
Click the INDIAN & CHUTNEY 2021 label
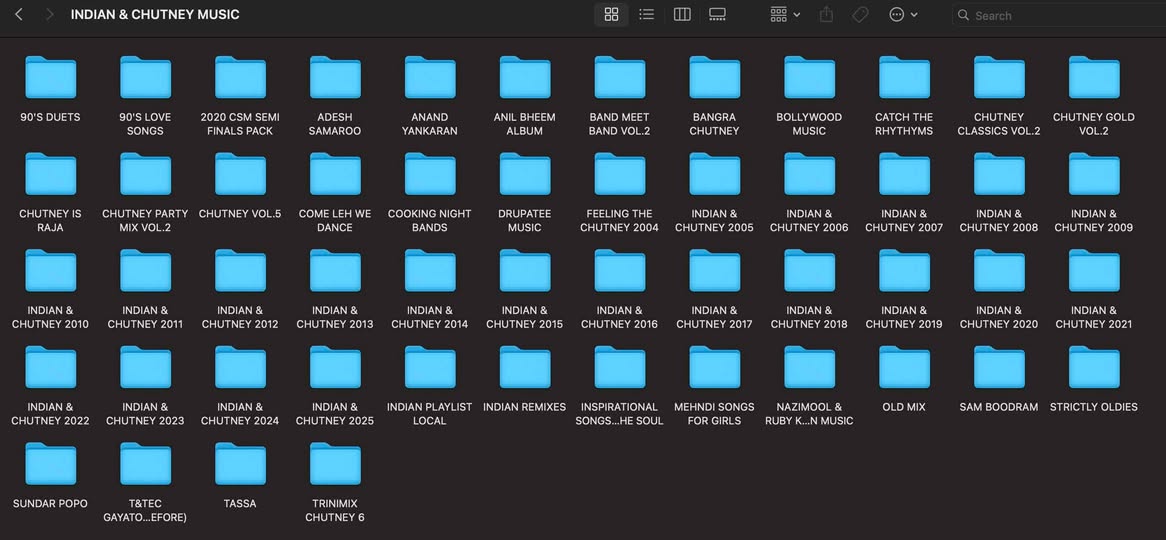1094,318
